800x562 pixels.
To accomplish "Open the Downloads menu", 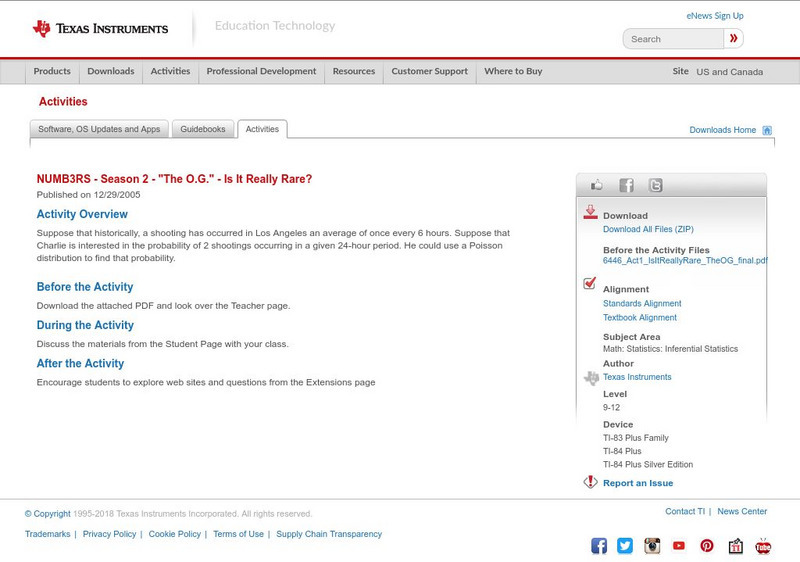I will 111,71.
